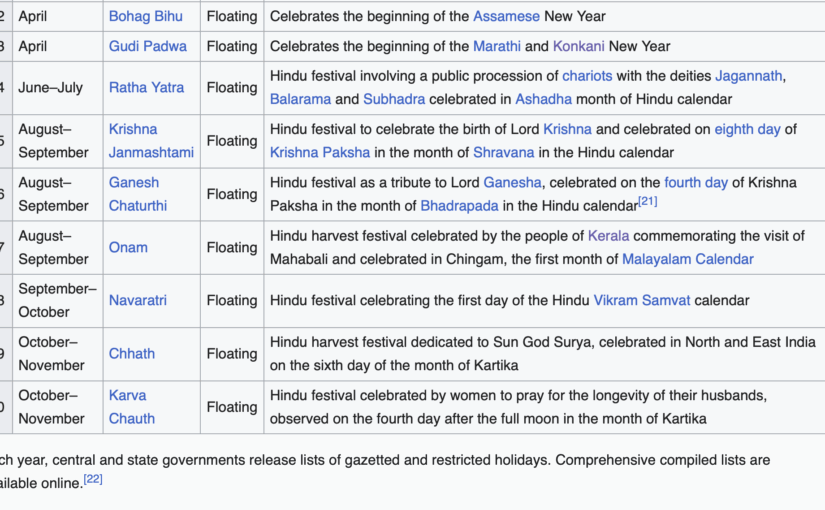Click the Vikram Samvat link
Screen dimensions: 825x510
(641, 300)
